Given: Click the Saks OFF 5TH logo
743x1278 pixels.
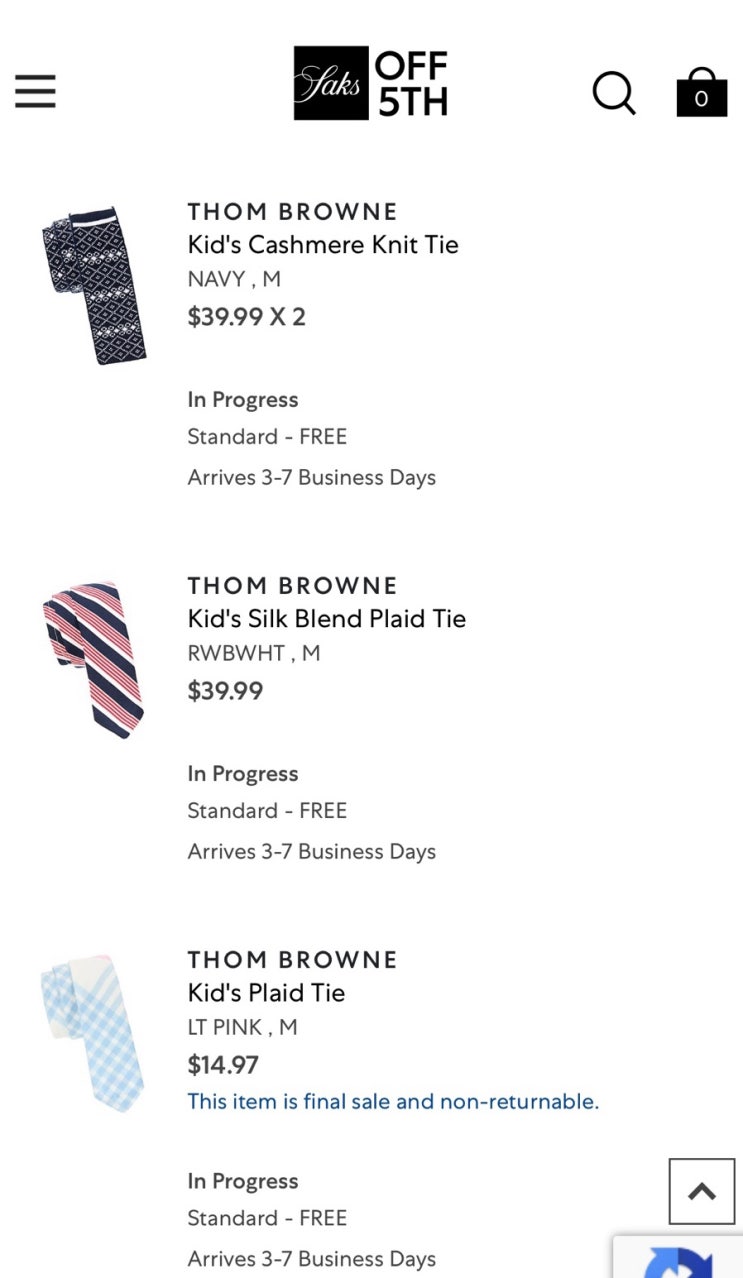Looking at the screenshot, I should coord(370,84).
